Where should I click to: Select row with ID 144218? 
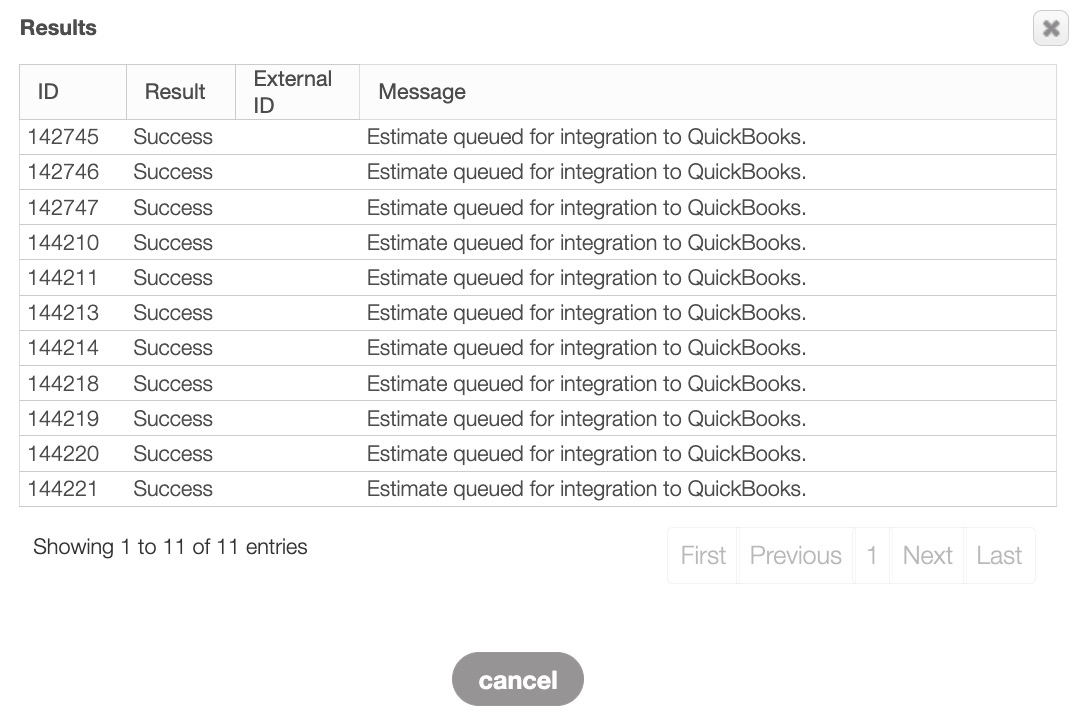[x=64, y=384]
